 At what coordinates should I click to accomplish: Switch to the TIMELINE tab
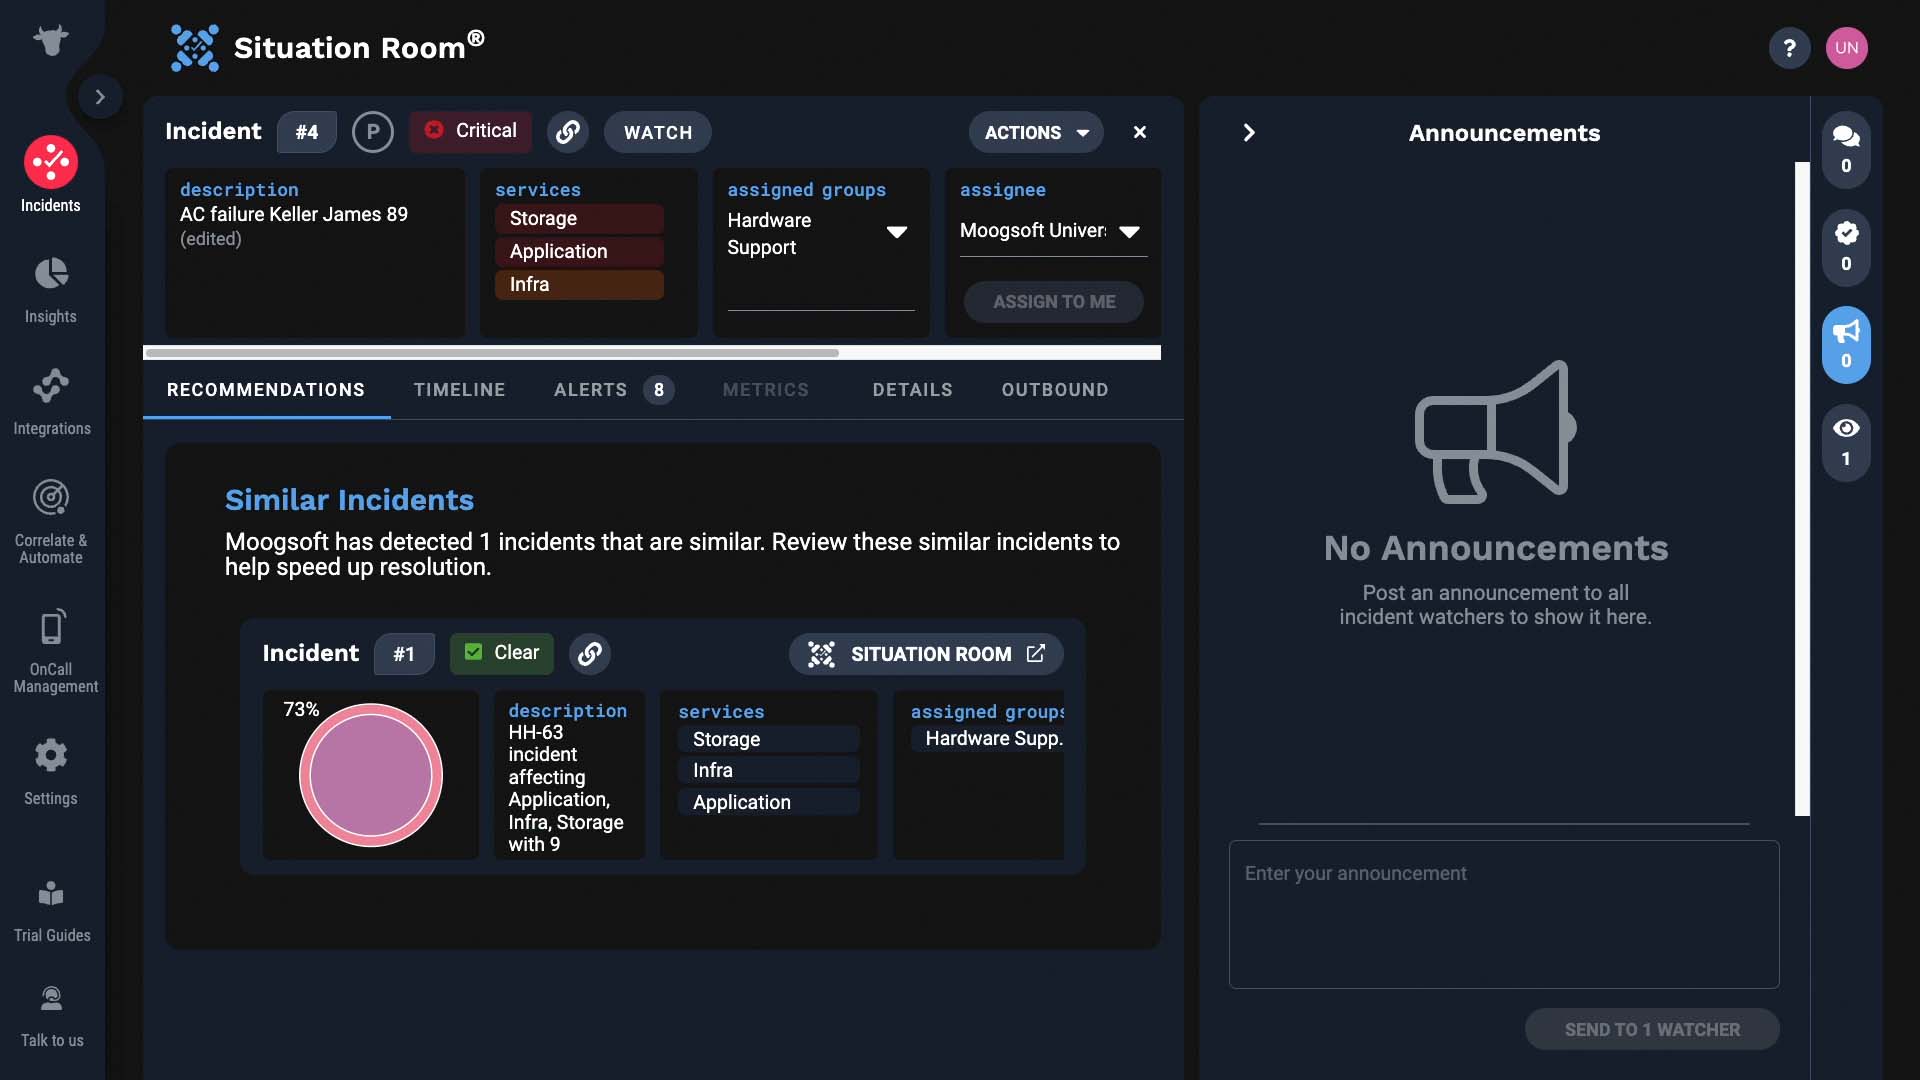(459, 390)
